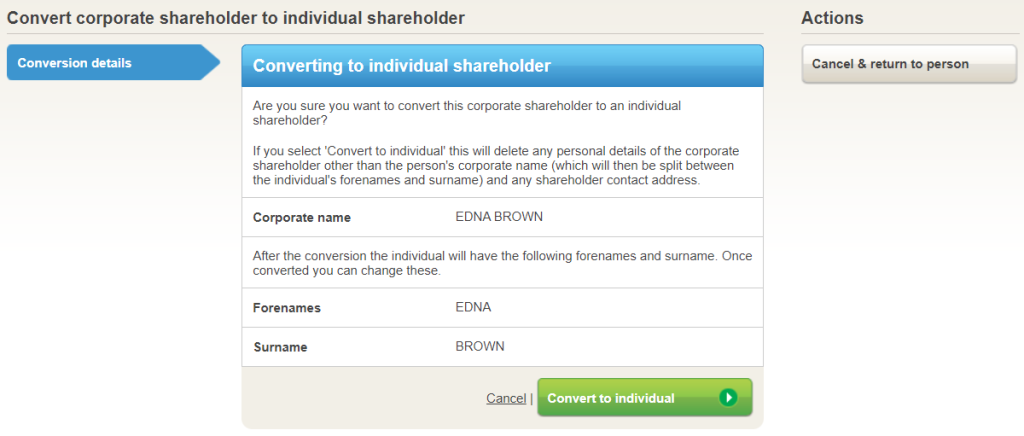The width and height of the screenshot is (1024, 436).
Task: Click the grey footer area left of Cancel
Action: 360,398
